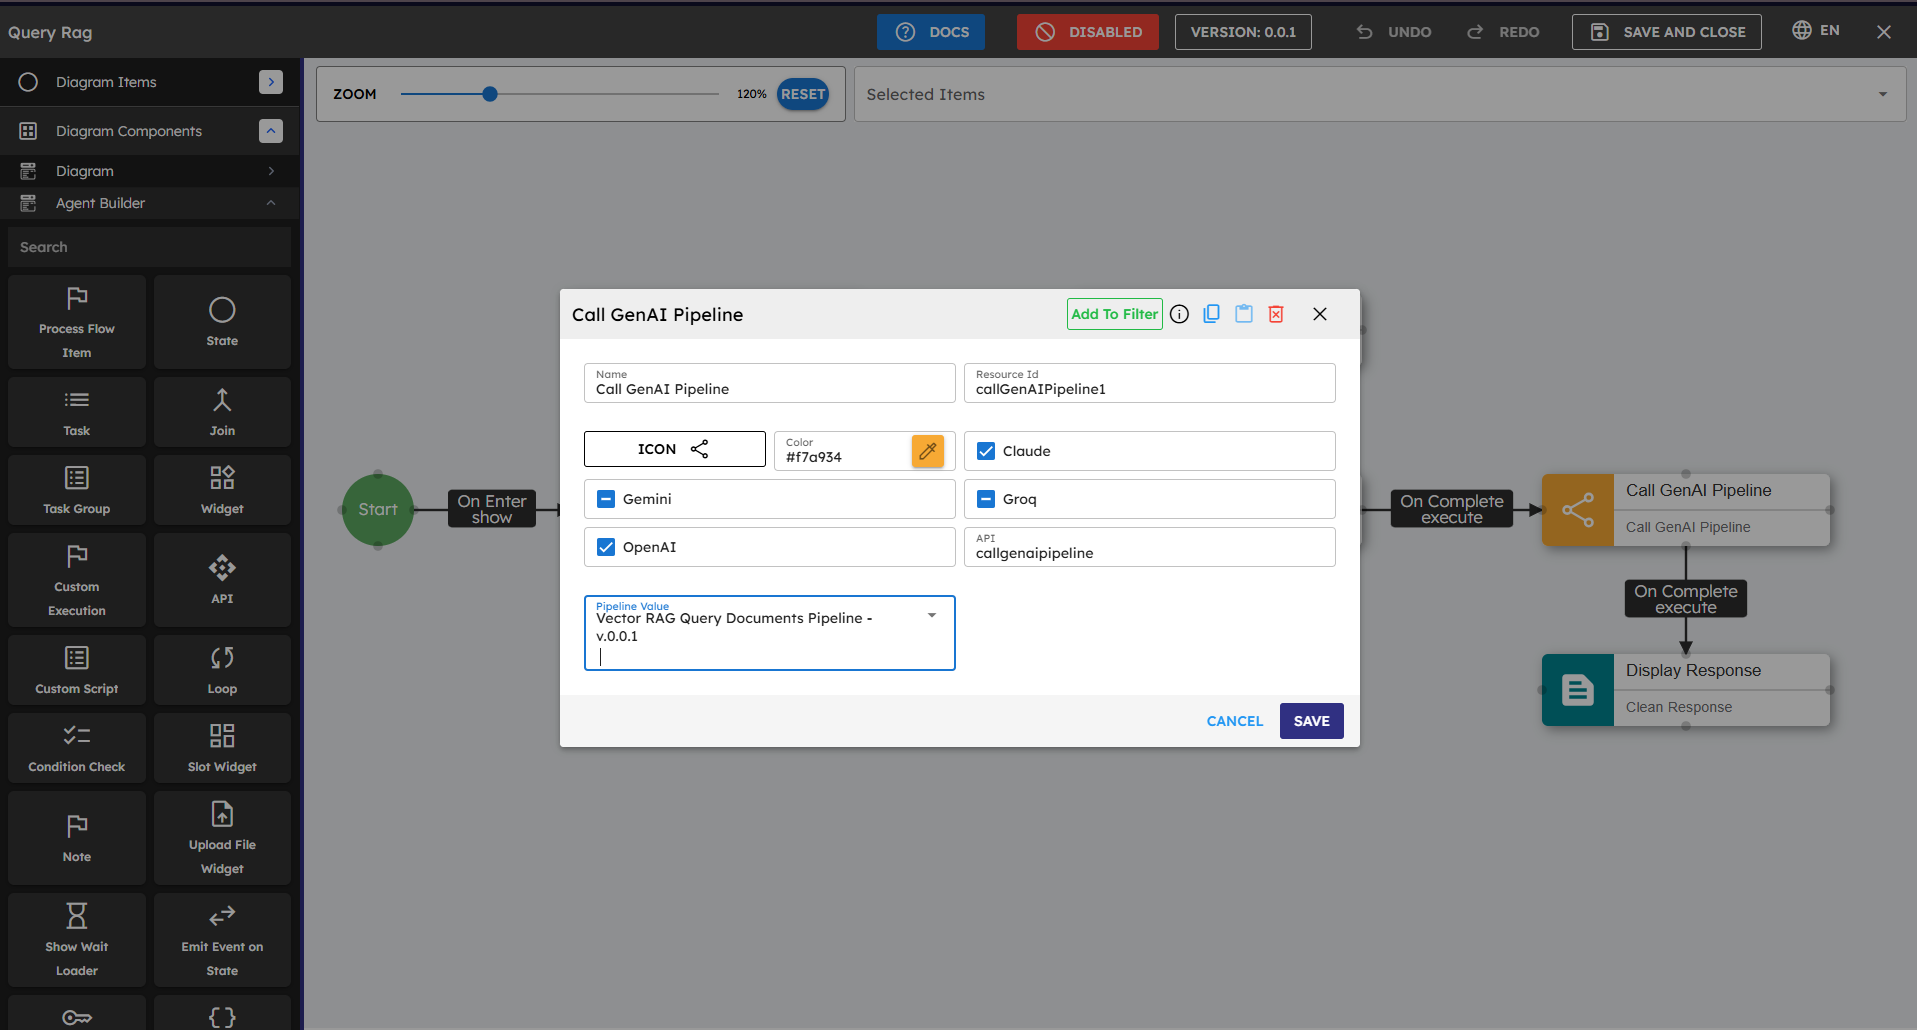Choose the Join component icon
The height and width of the screenshot is (1030, 1917).
[x=222, y=412]
